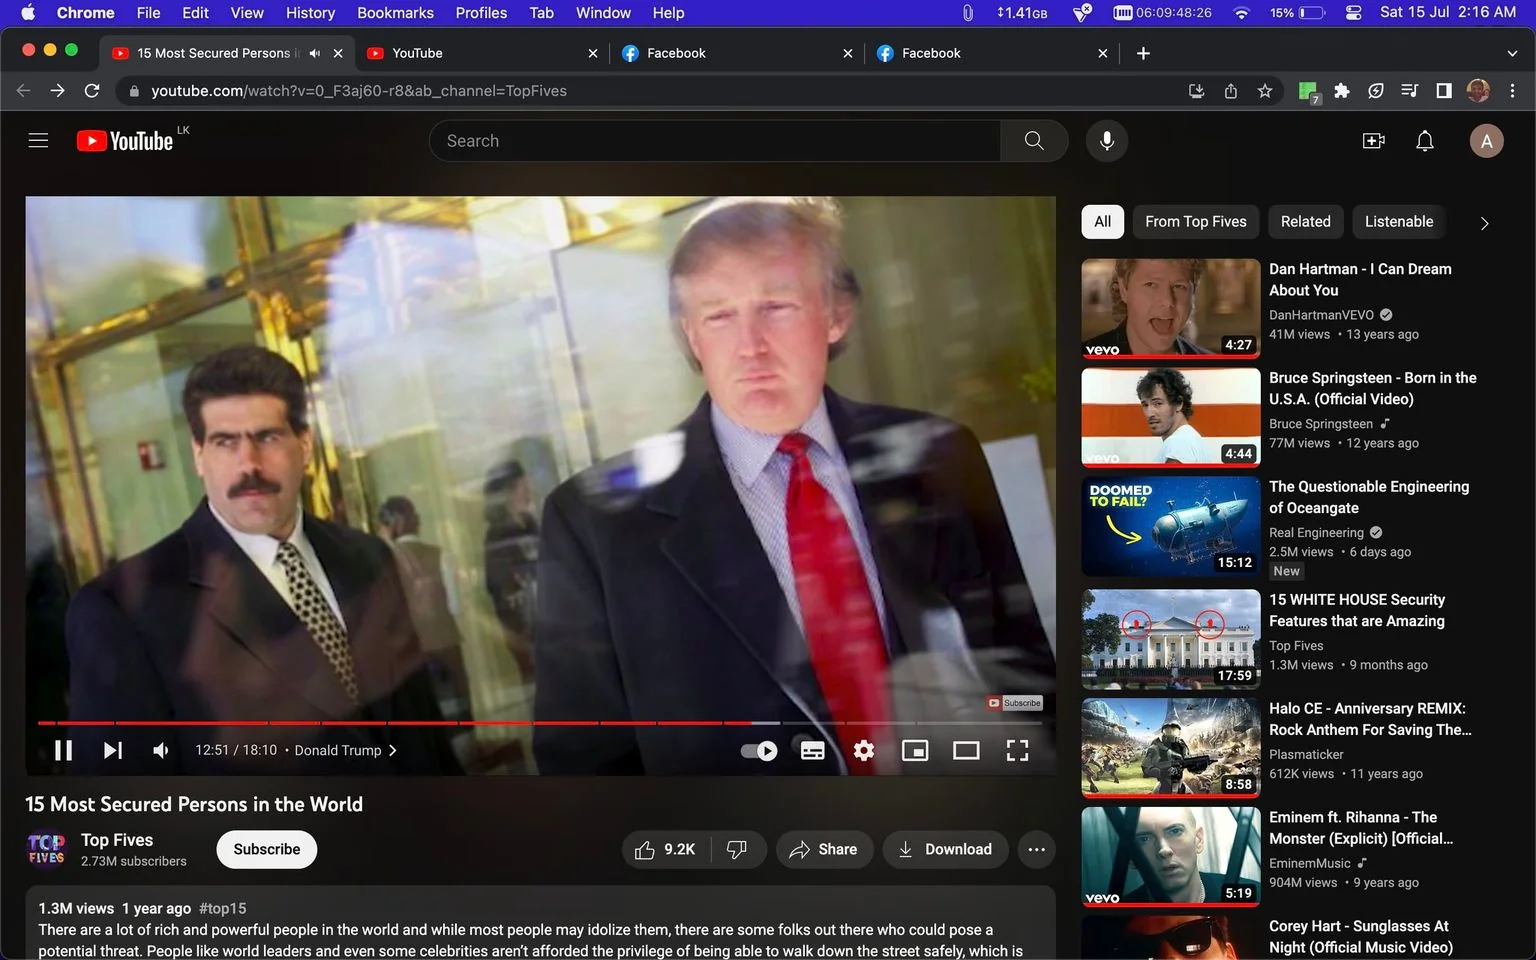Image resolution: width=1536 pixels, height=960 pixels.
Task: Dislike the video with thumbs down
Action: pyautogui.click(x=738, y=849)
